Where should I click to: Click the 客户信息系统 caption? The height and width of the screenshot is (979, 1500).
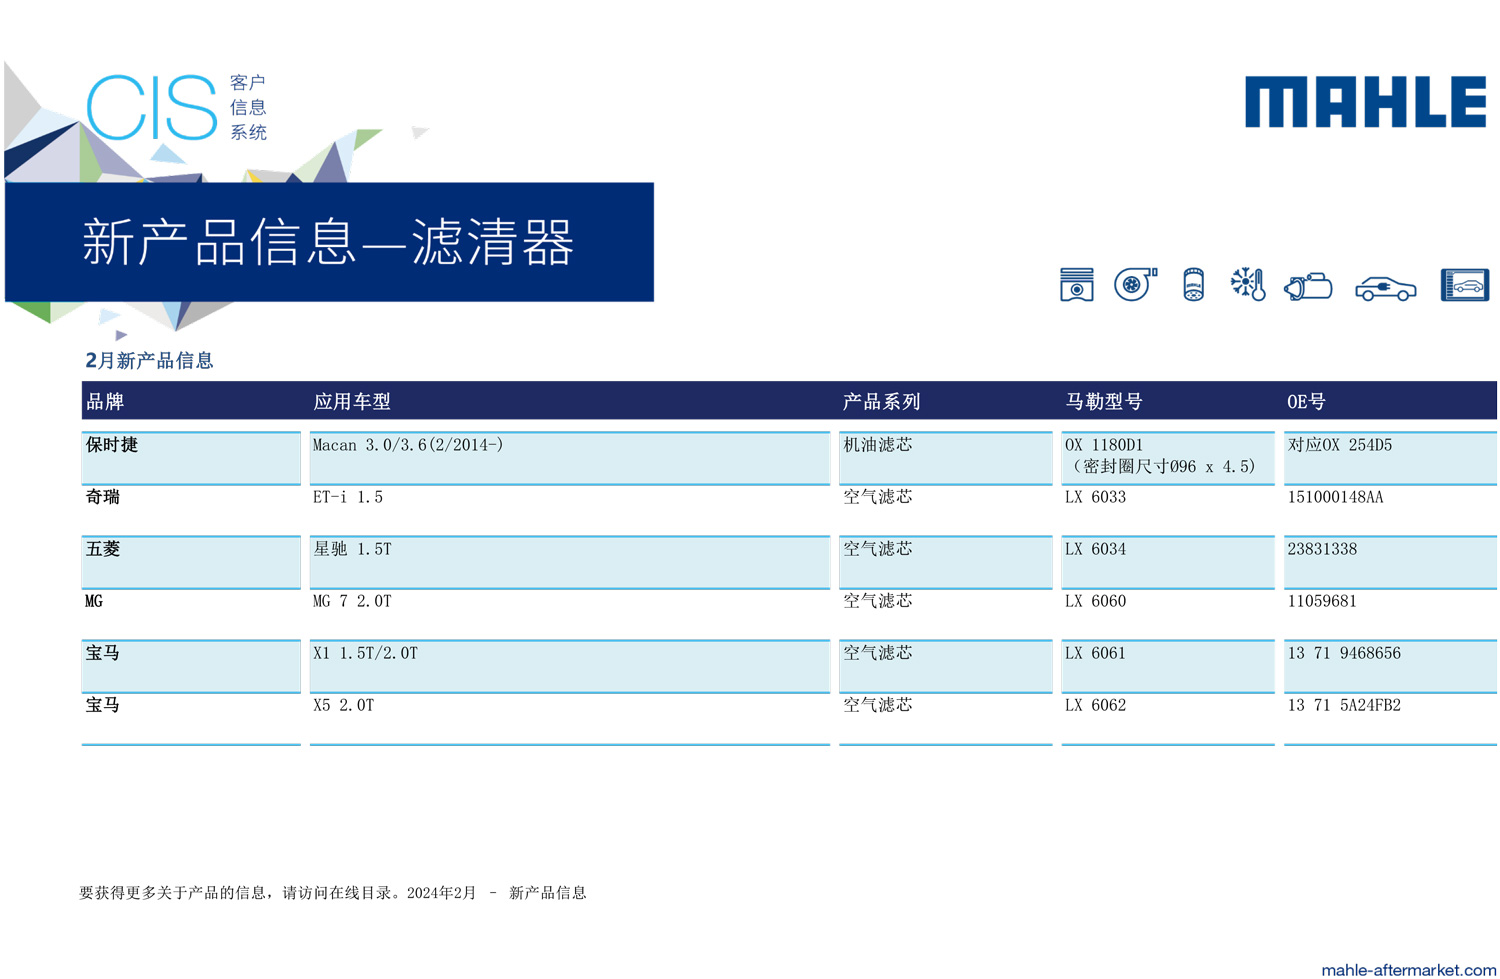click(x=248, y=107)
